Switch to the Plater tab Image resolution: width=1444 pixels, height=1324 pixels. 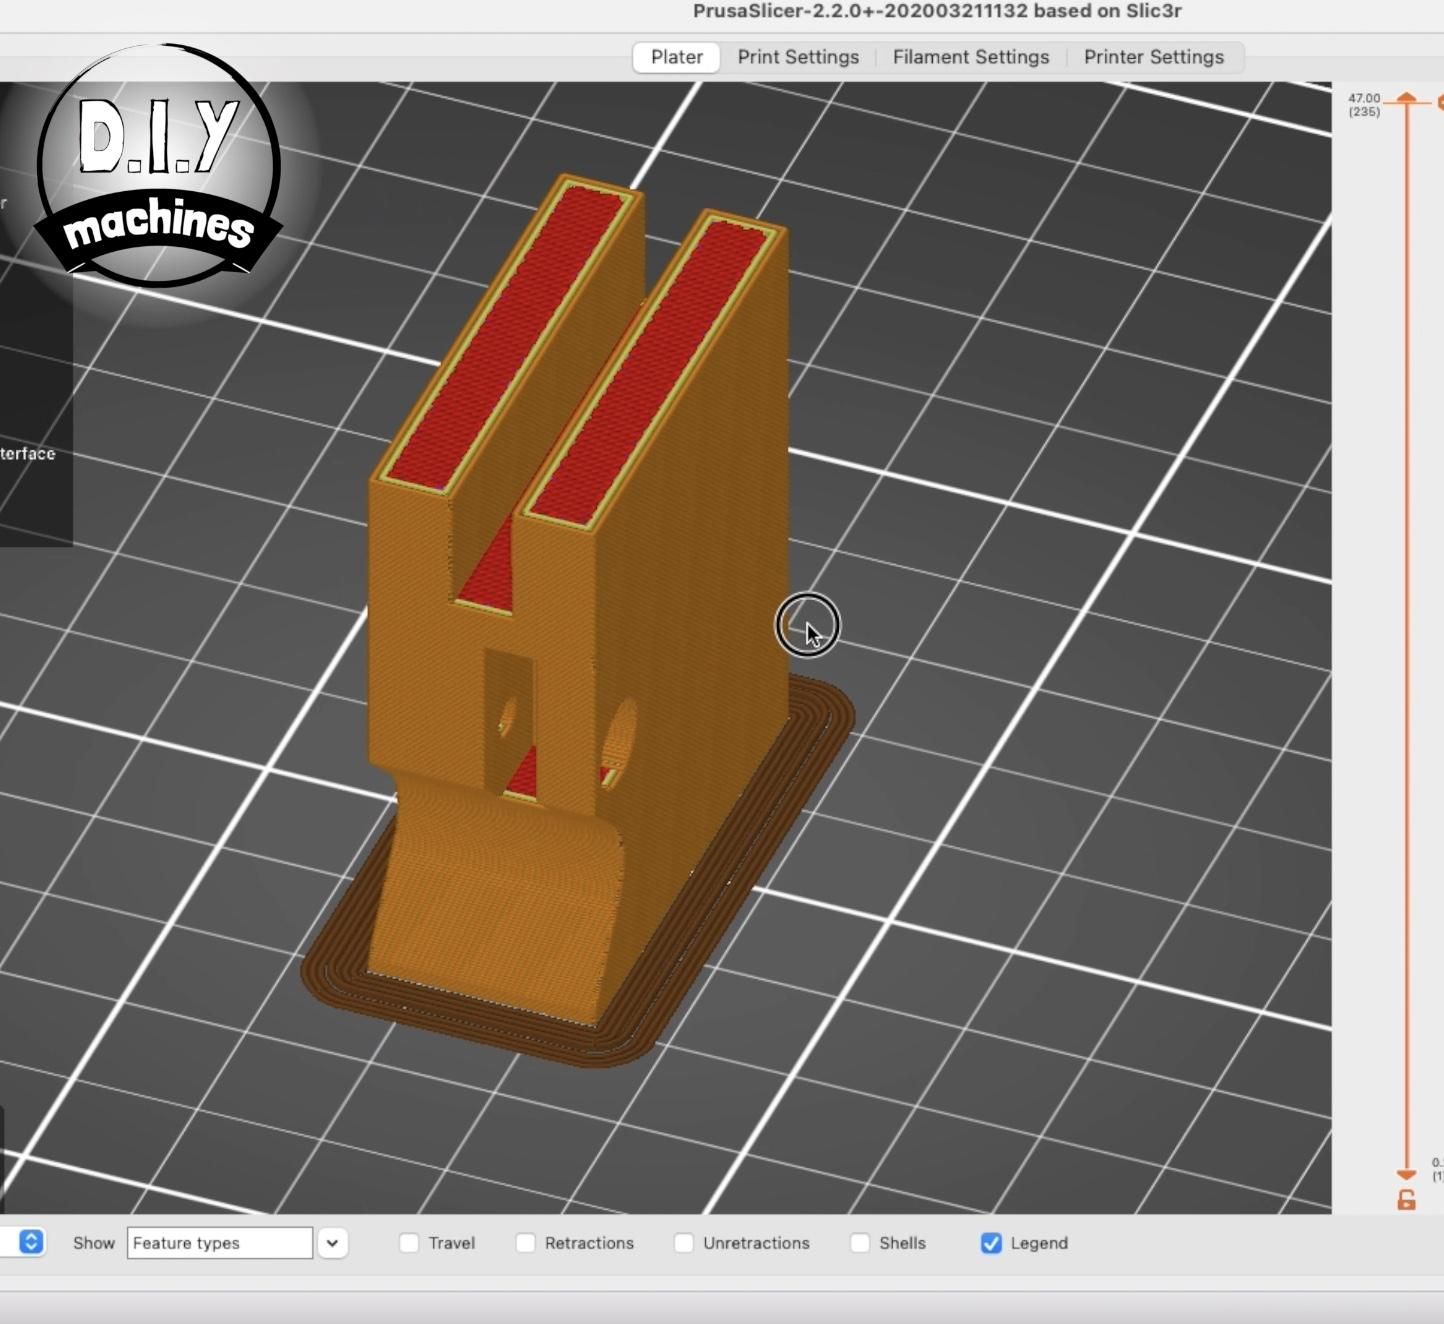coord(677,57)
